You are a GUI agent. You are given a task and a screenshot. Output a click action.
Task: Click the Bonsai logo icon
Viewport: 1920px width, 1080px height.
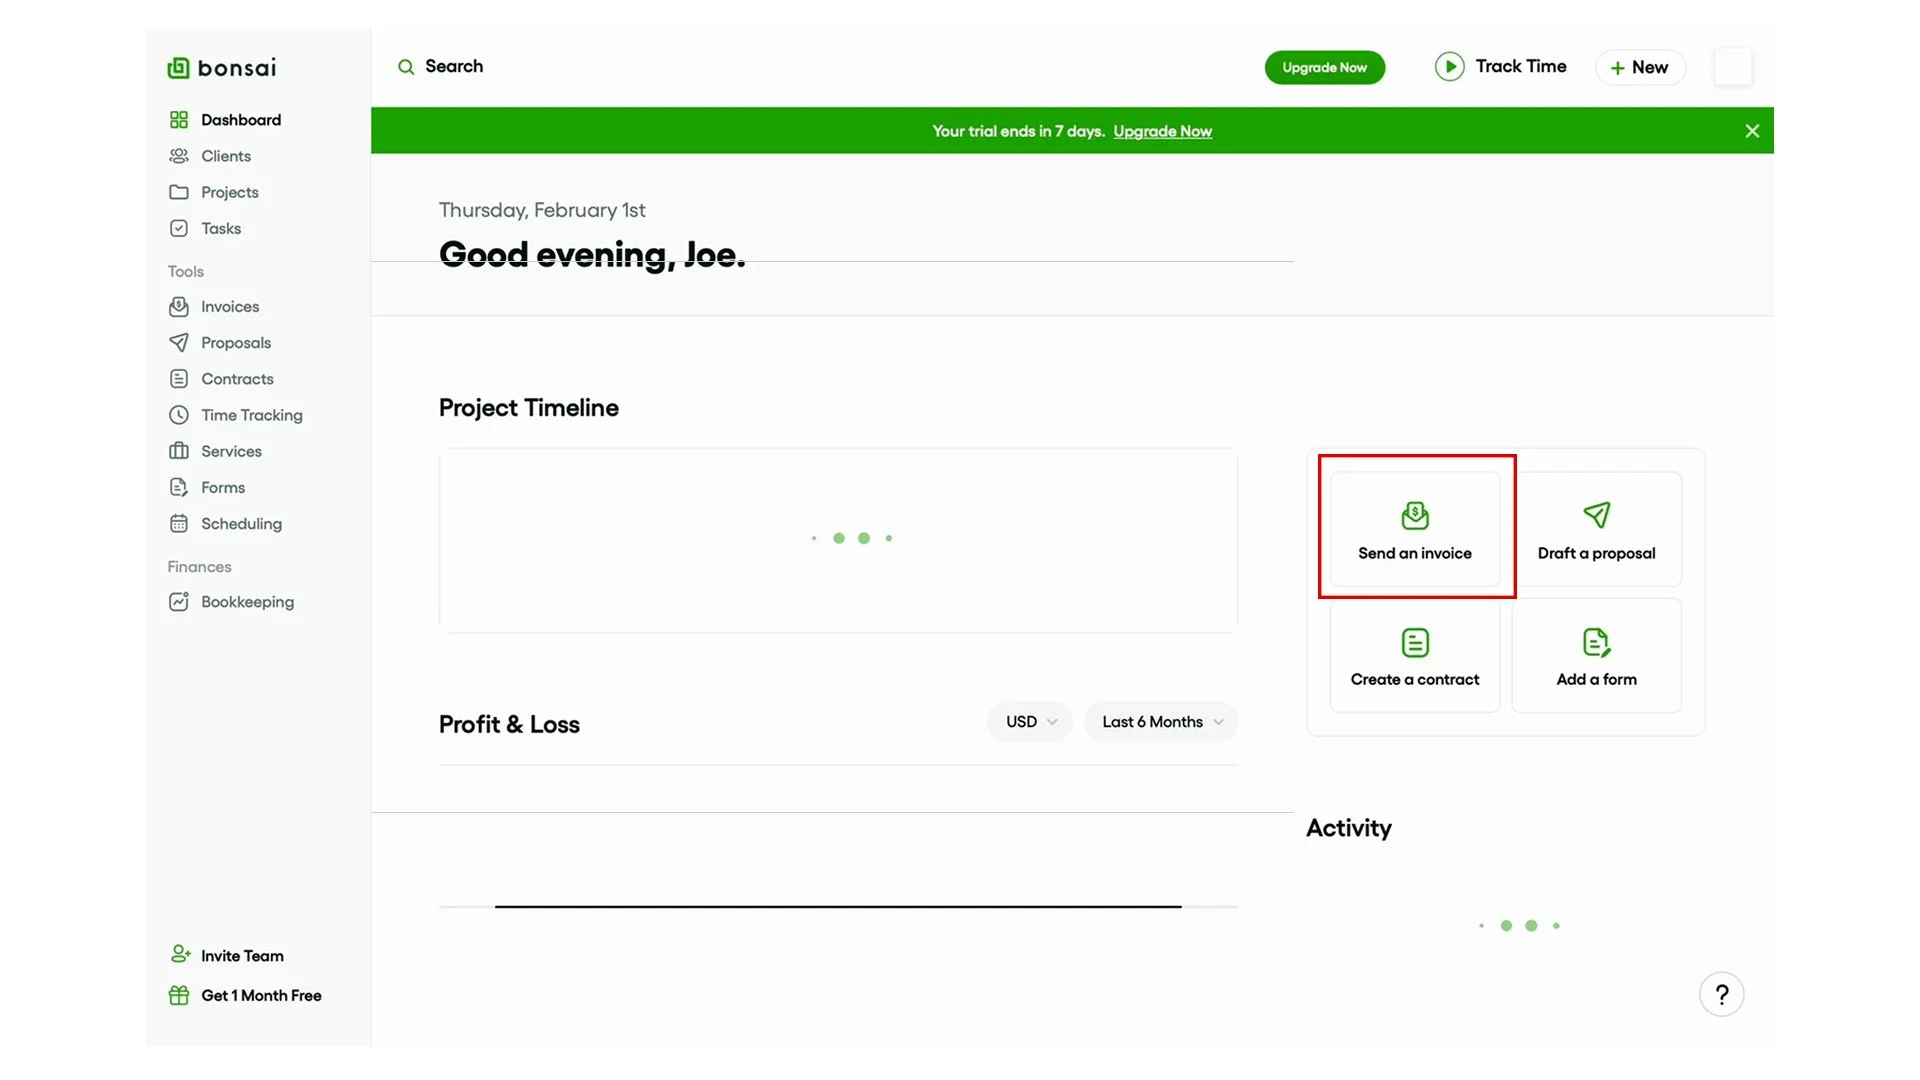[178, 68]
